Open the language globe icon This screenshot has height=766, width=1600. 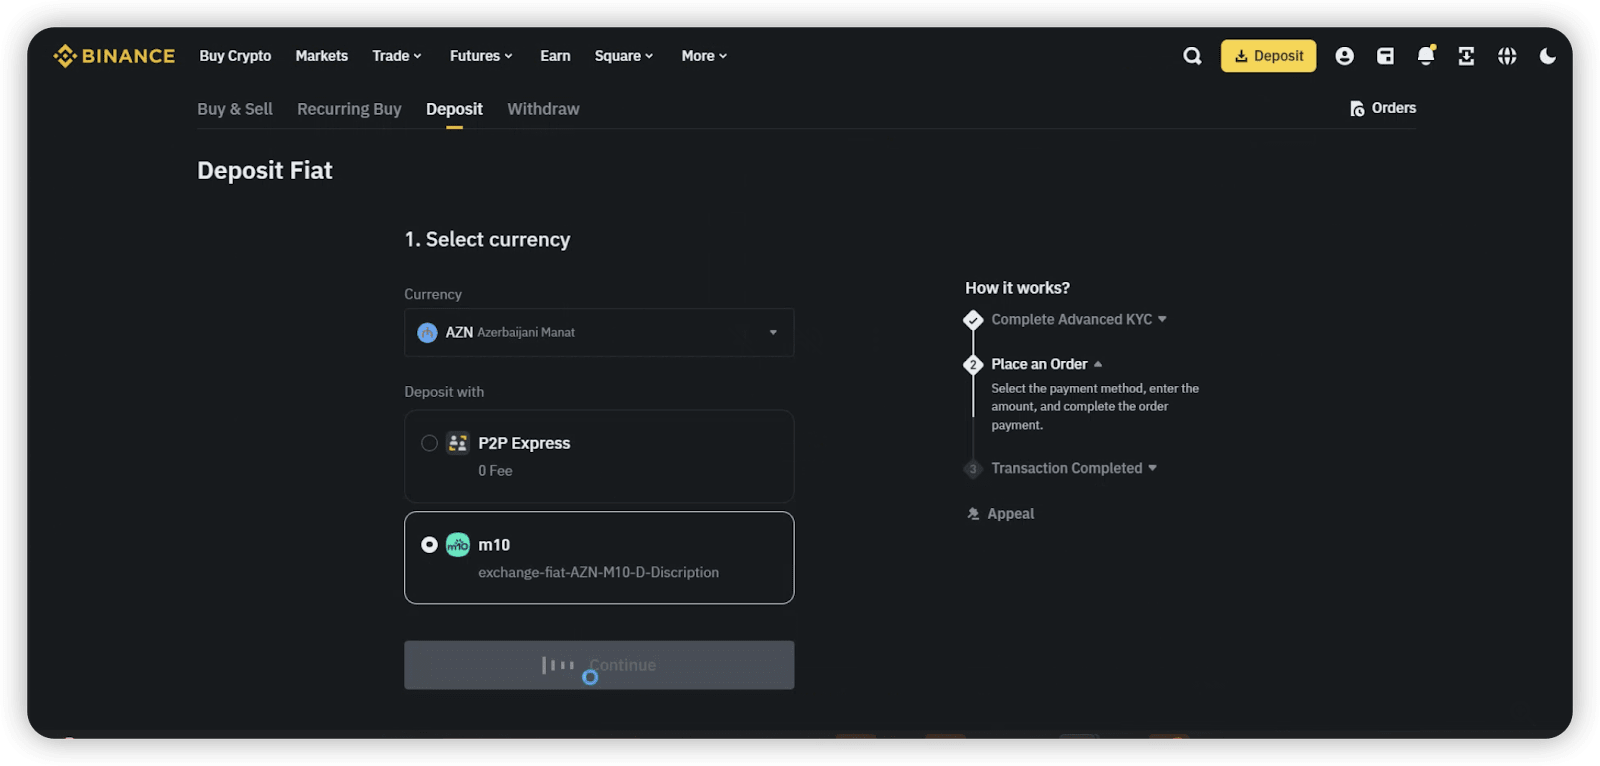point(1507,56)
